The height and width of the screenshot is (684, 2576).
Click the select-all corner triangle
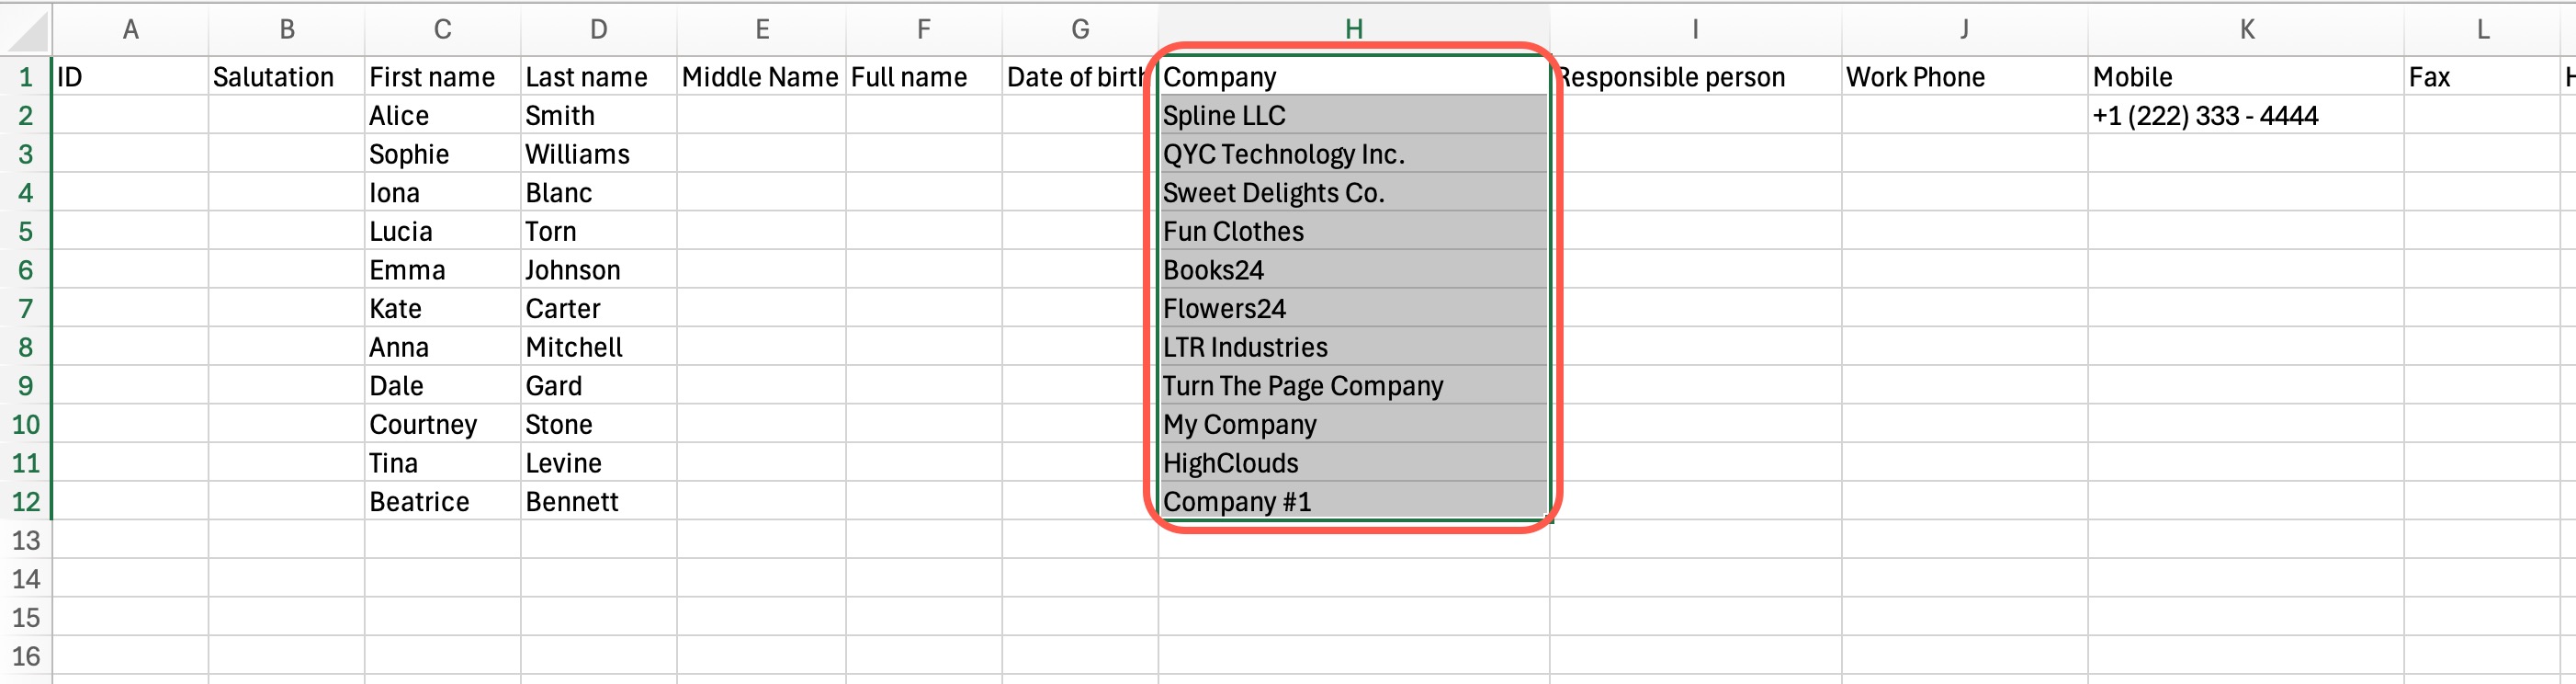[28, 31]
